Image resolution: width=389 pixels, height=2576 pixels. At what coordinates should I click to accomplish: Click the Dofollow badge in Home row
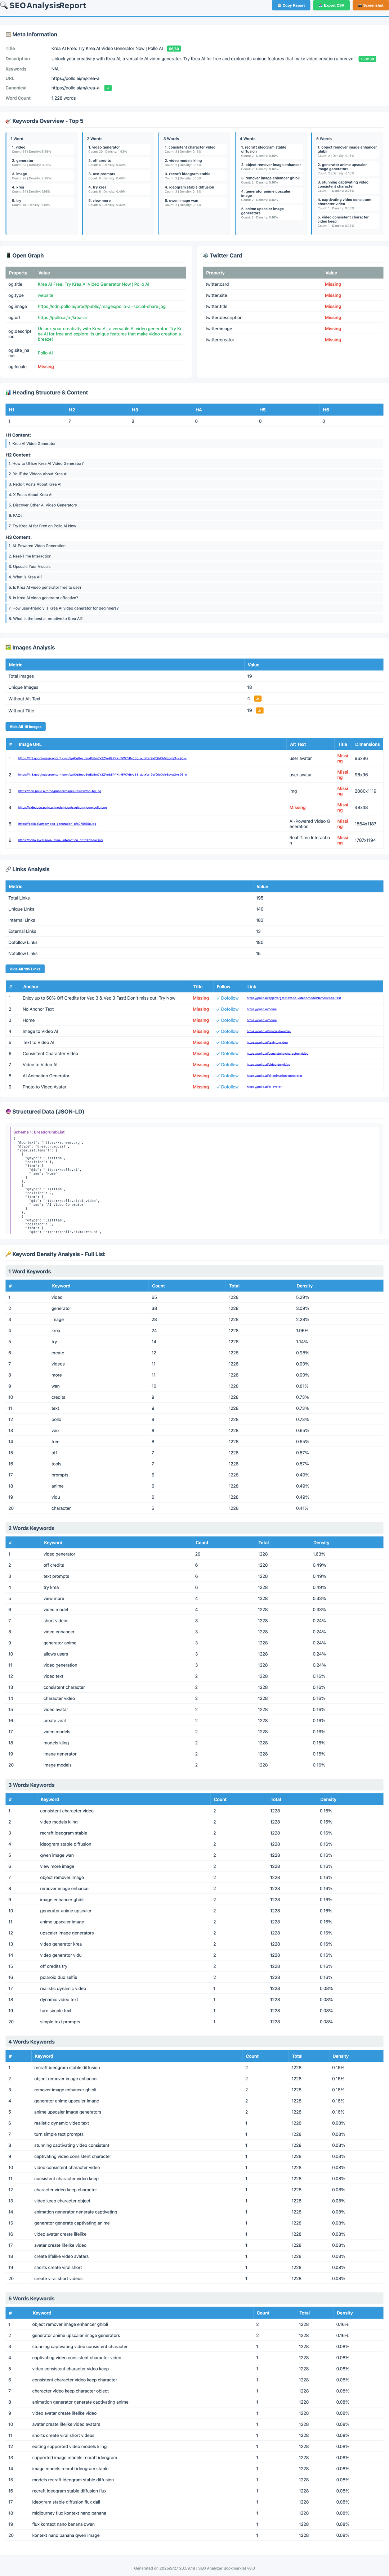pyautogui.click(x=228, y=1020)
